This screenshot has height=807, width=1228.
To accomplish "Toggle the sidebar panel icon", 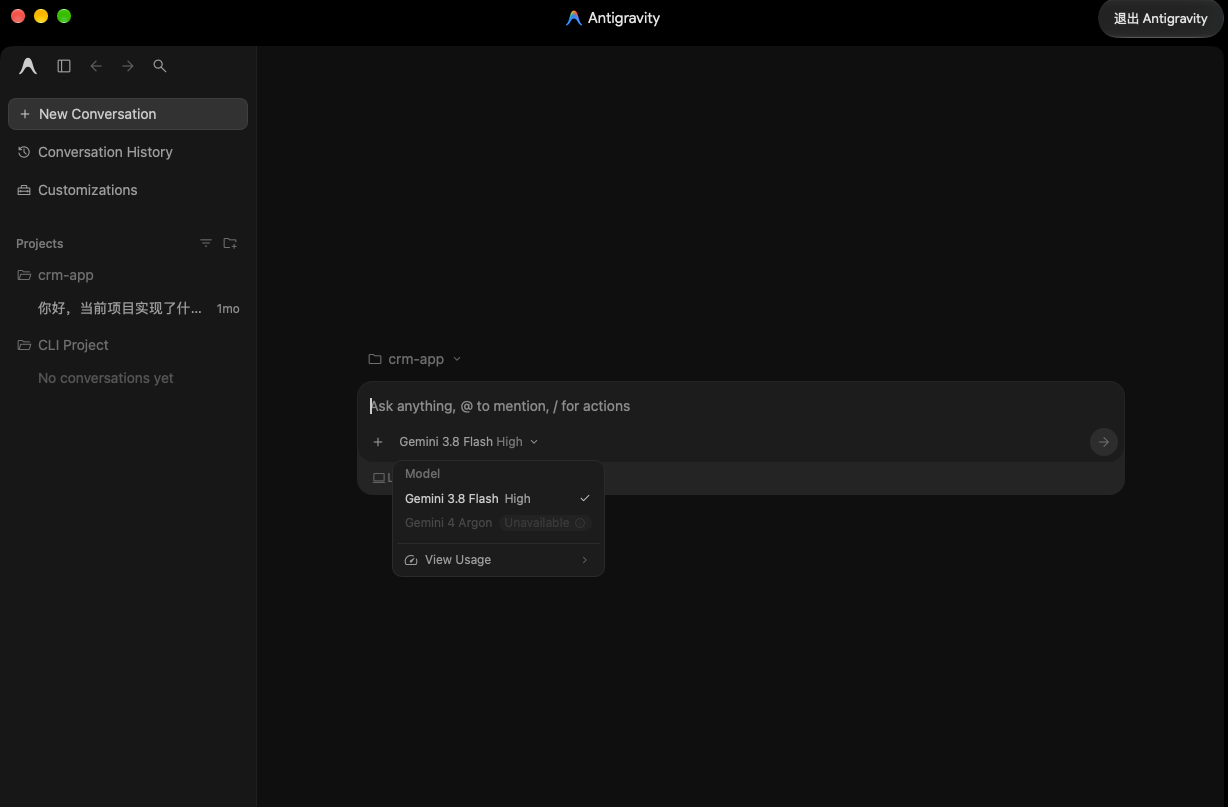I will click(64, 66).
